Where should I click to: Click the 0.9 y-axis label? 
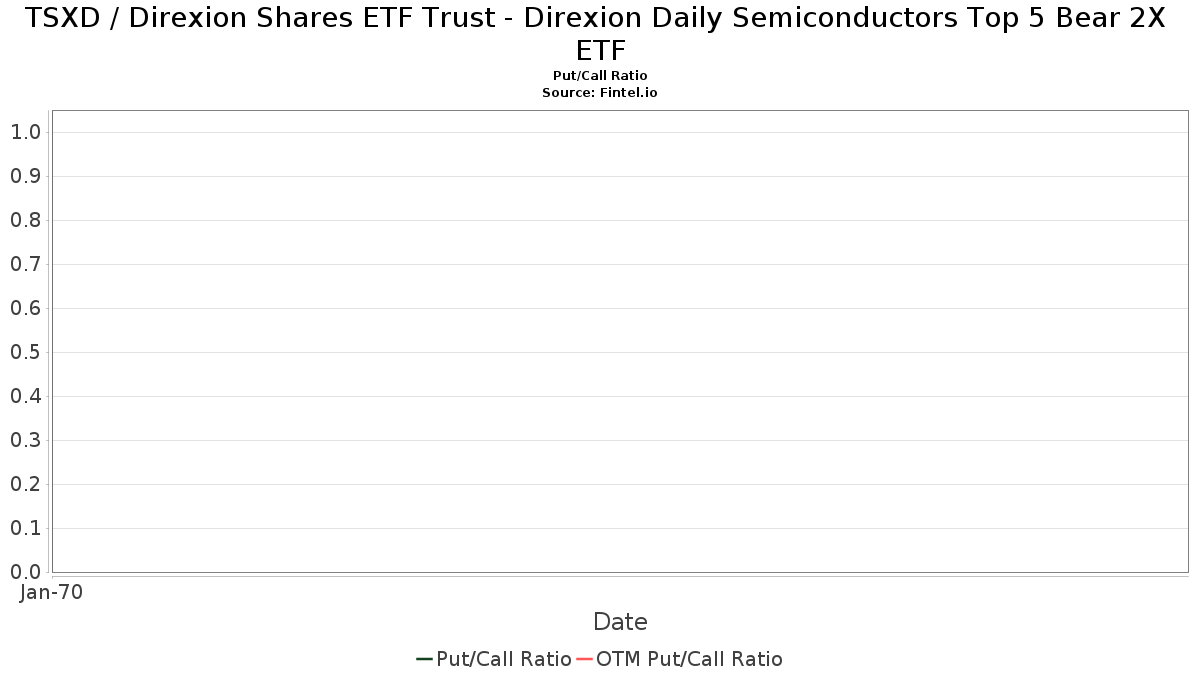tap(25, 176)
